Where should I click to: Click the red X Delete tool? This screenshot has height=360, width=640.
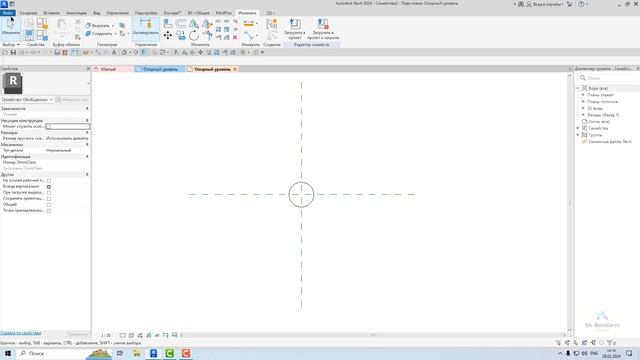pyautogui.click(x=235, y=37)
